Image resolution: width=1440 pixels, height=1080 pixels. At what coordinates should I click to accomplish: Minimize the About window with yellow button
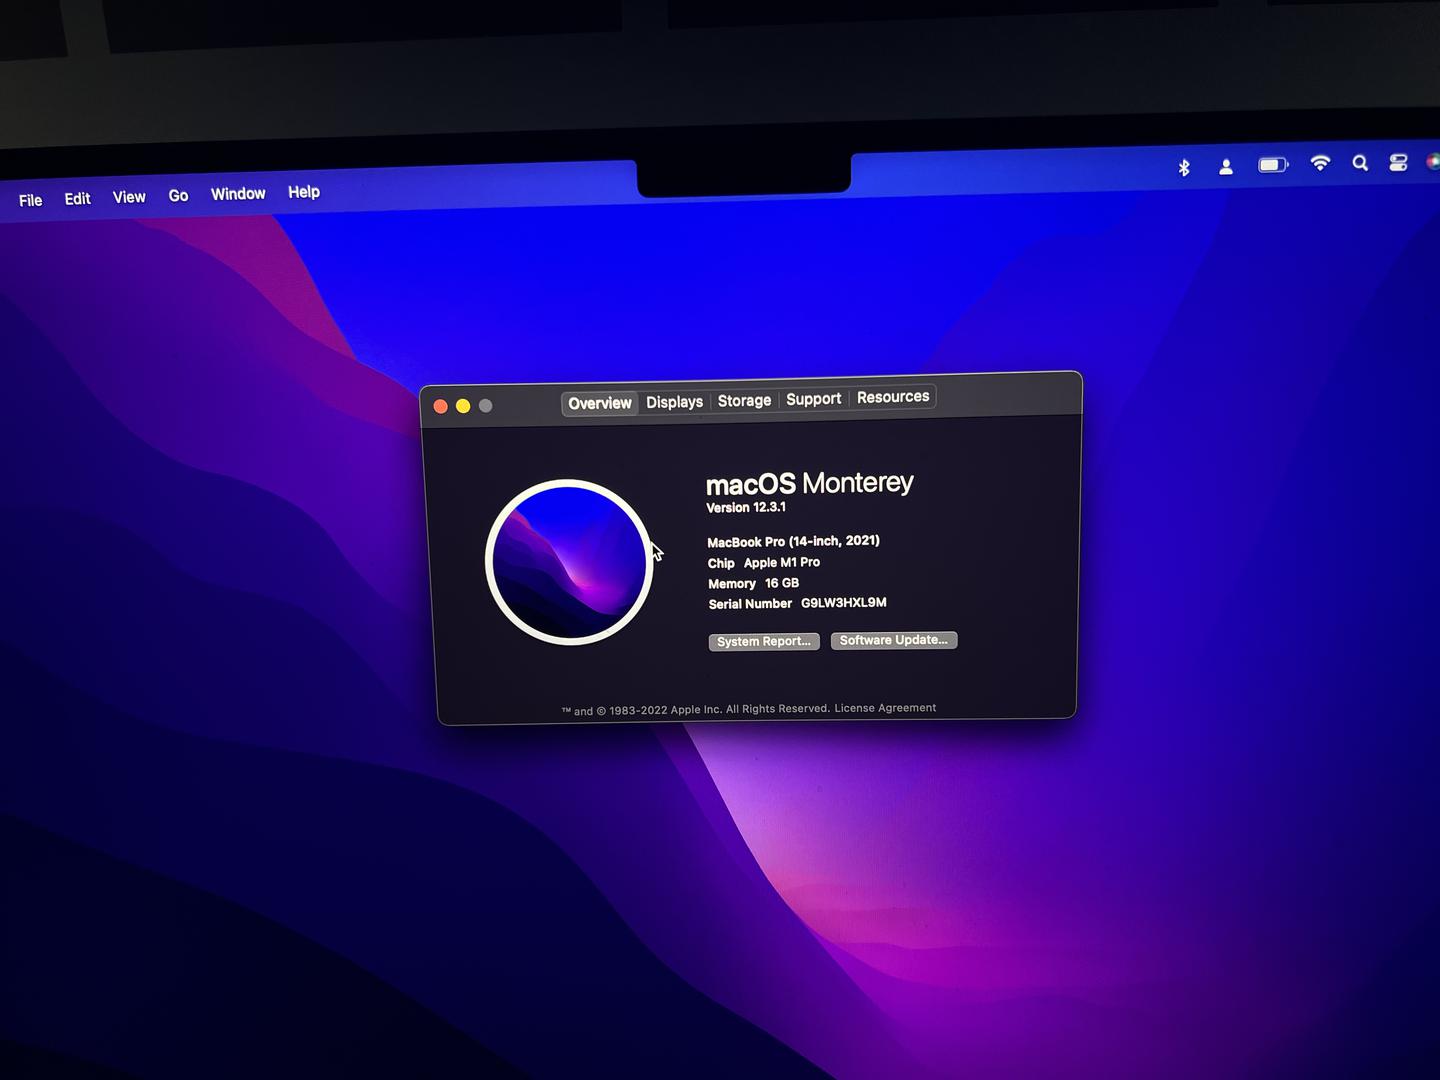pos(463,406)
